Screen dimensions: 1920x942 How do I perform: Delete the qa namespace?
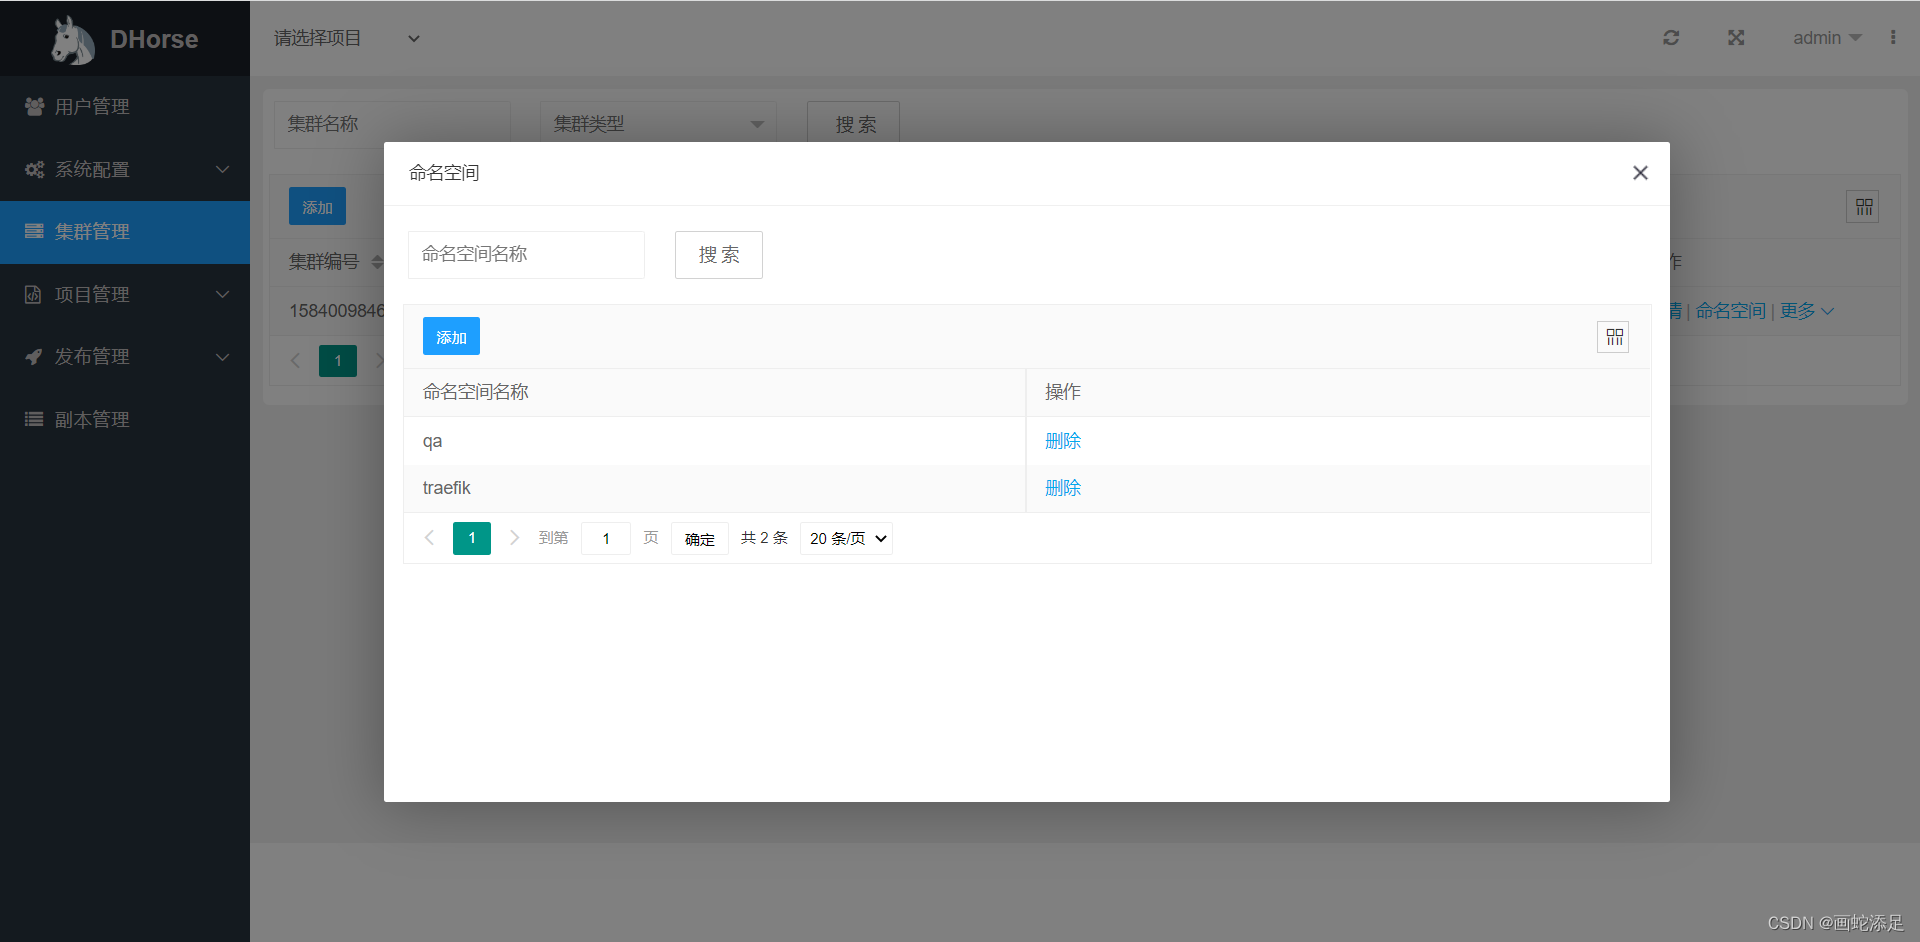click(1063, 441)
